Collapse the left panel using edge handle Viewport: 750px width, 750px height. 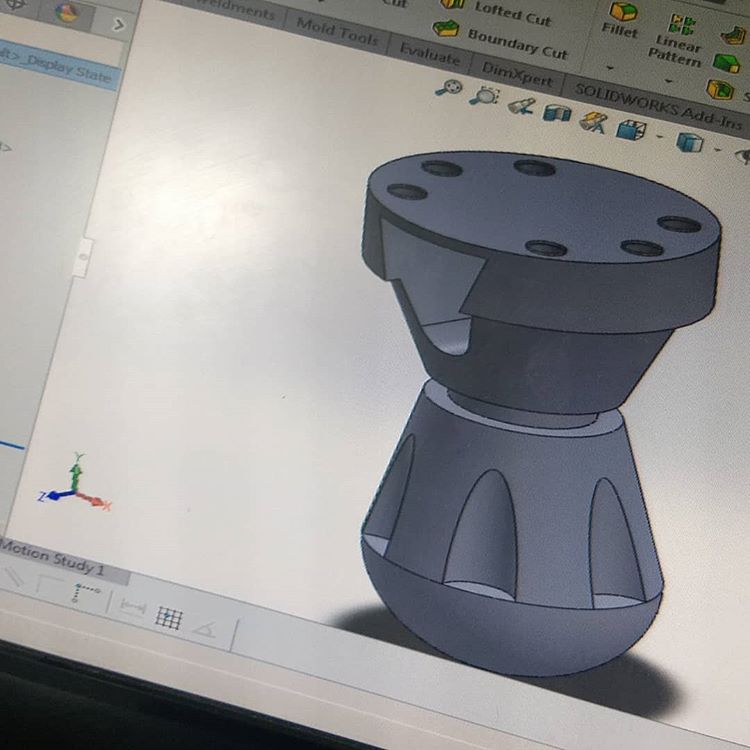pos(83,257)
